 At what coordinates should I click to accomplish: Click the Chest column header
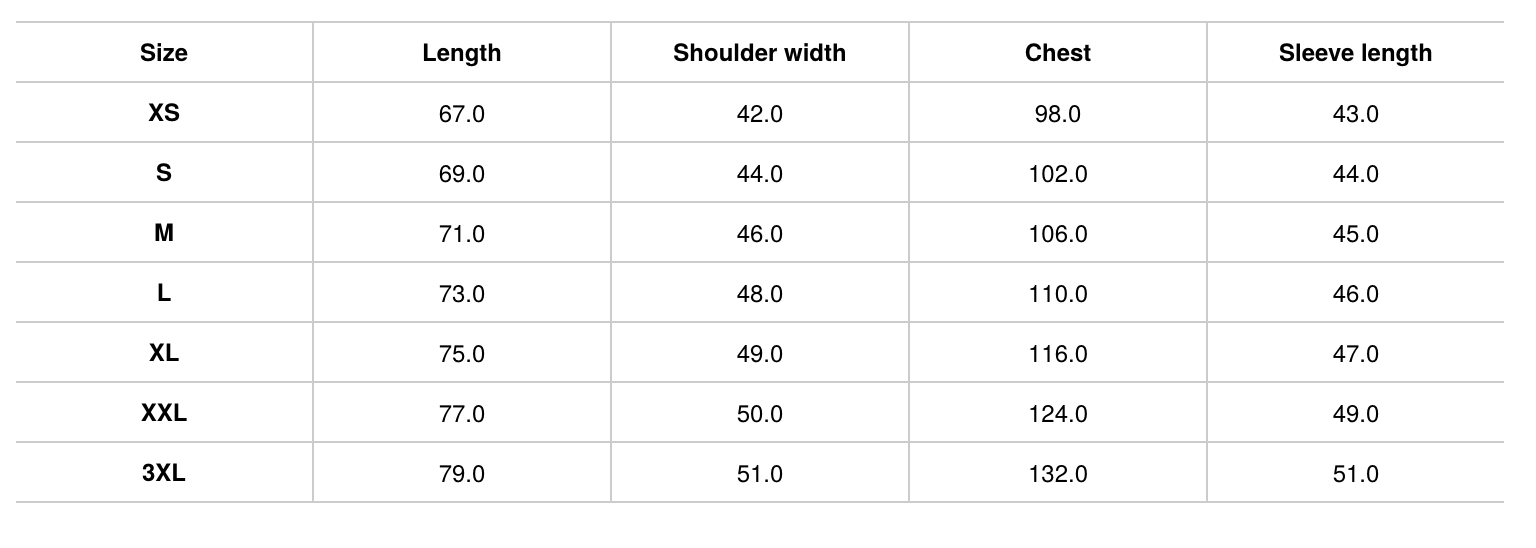click(1057, 53)
